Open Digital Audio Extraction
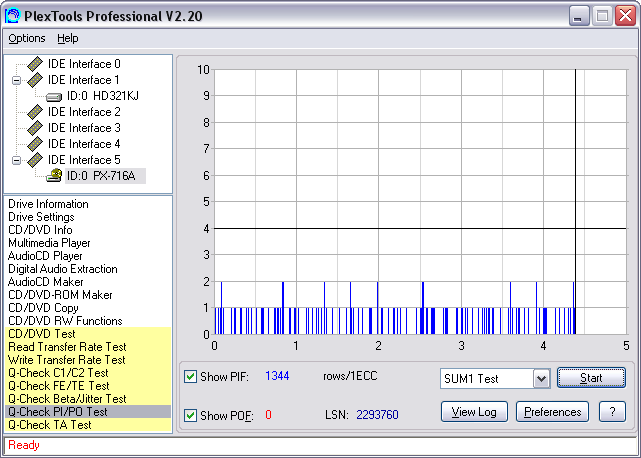The width and height of the screenshot is (641, 458). [63, 269]
